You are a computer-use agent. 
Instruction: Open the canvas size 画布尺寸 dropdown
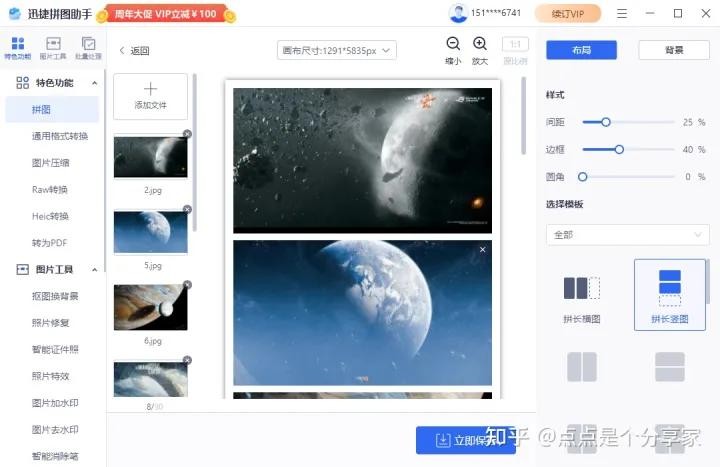[337, 50]
